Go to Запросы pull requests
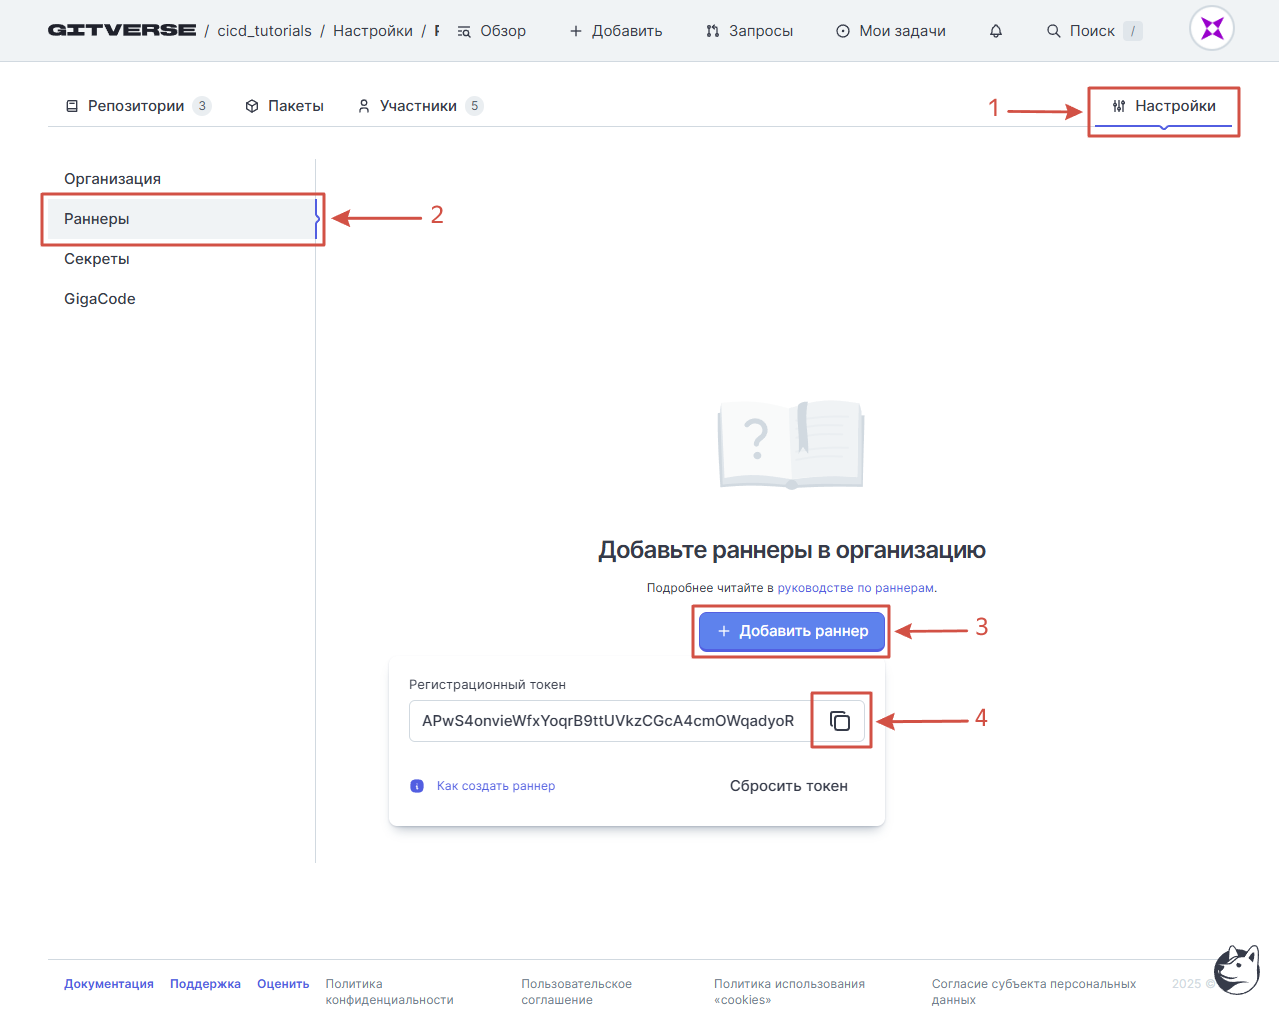 749,31
